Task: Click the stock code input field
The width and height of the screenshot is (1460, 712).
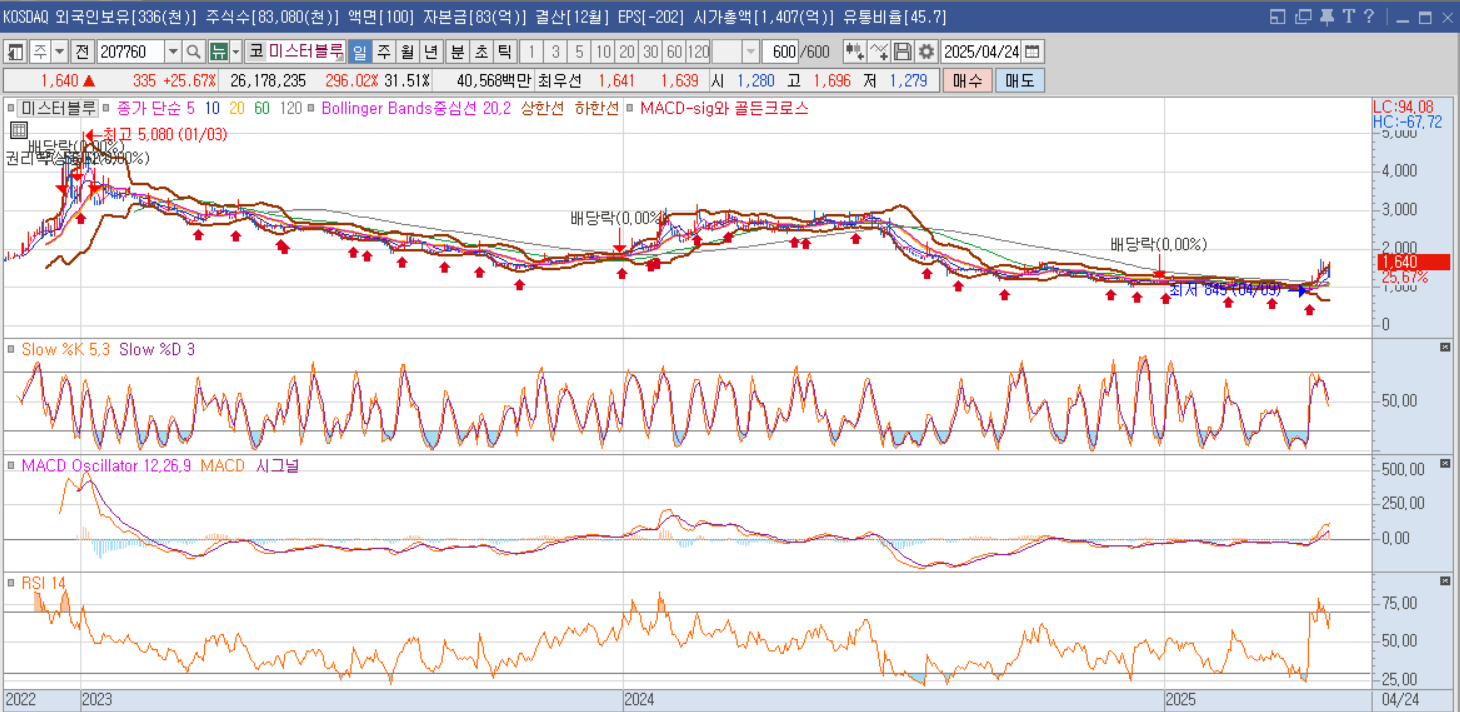Action: (x=130, y=52)
